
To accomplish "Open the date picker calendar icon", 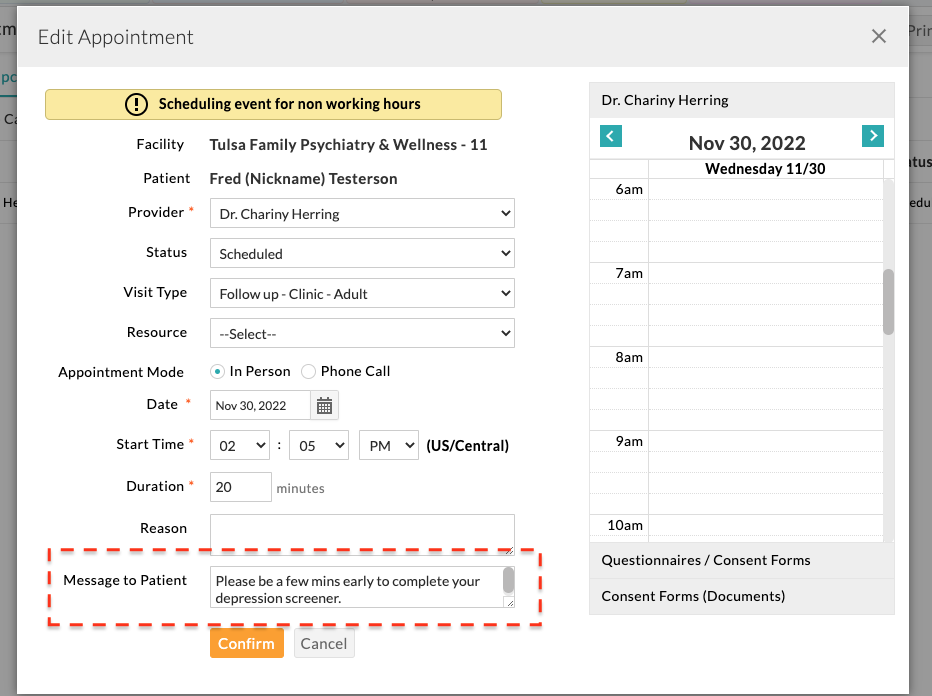I will tap(325, 405).
